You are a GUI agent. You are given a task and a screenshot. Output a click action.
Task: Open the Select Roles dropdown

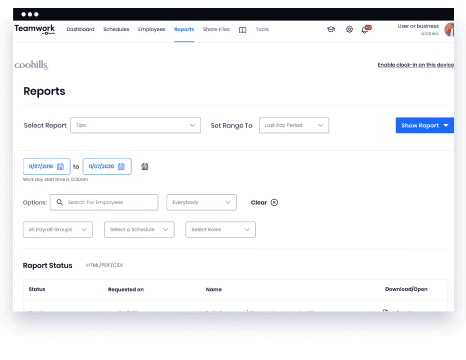coord(220,229)
